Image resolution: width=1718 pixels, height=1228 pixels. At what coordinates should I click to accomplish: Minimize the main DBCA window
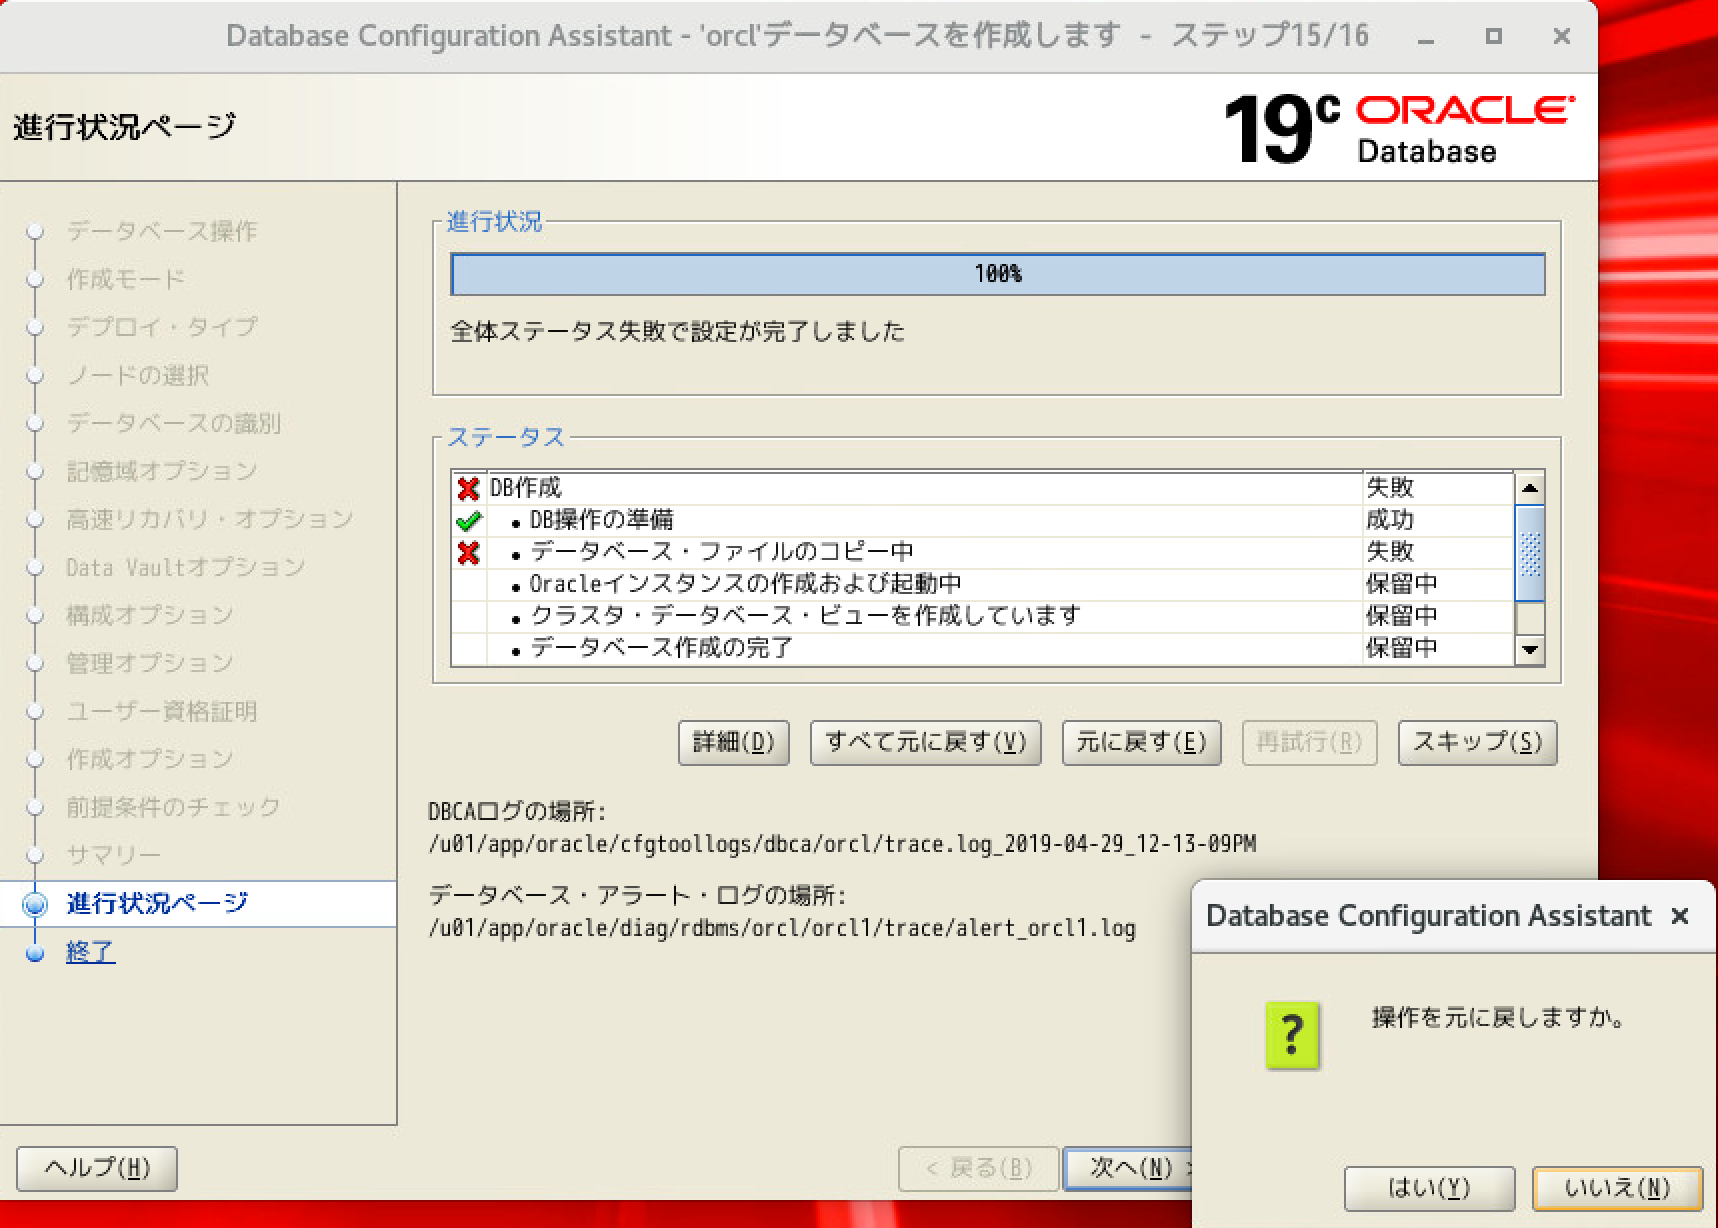[1427, 38]
